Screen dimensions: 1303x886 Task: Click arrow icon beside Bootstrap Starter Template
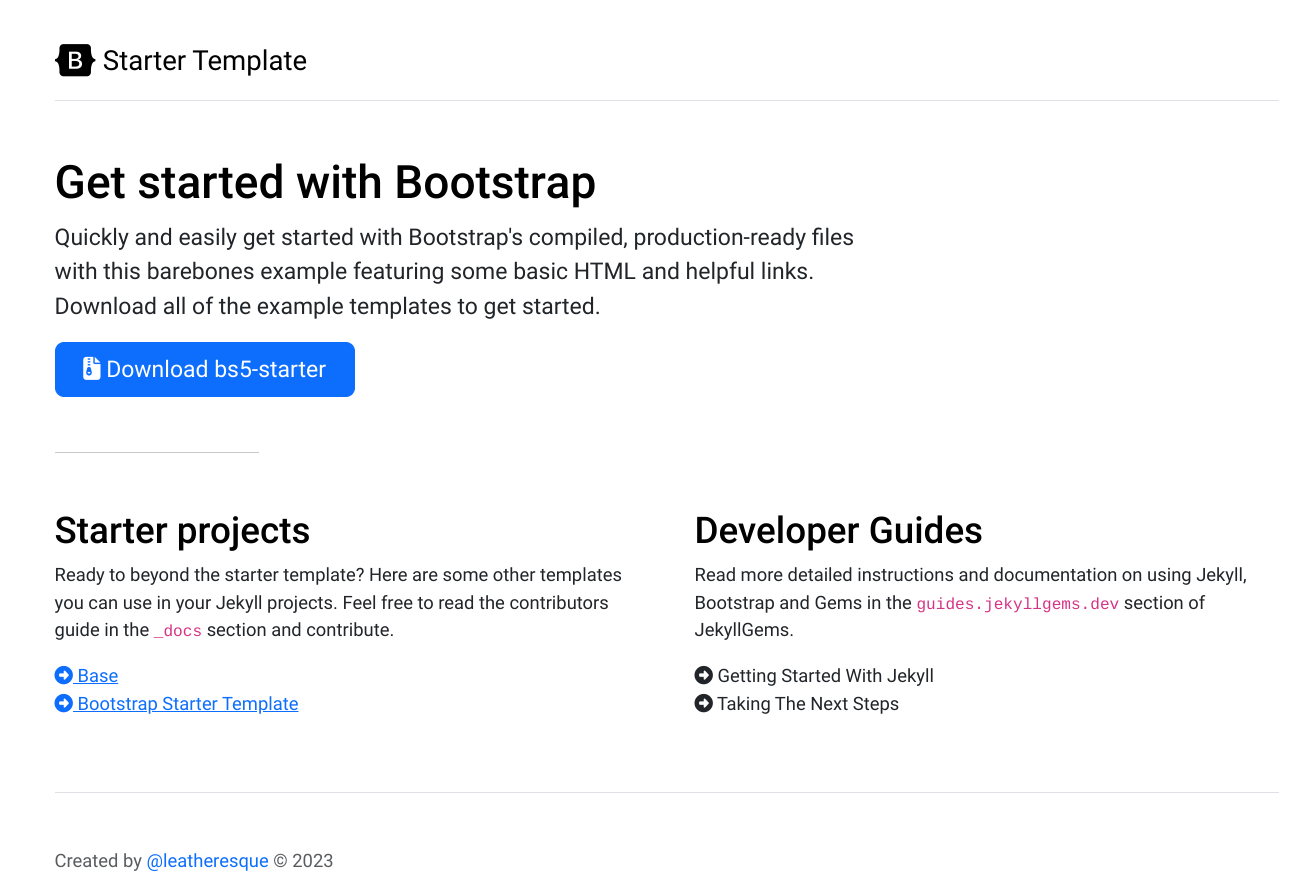point(64,703)
